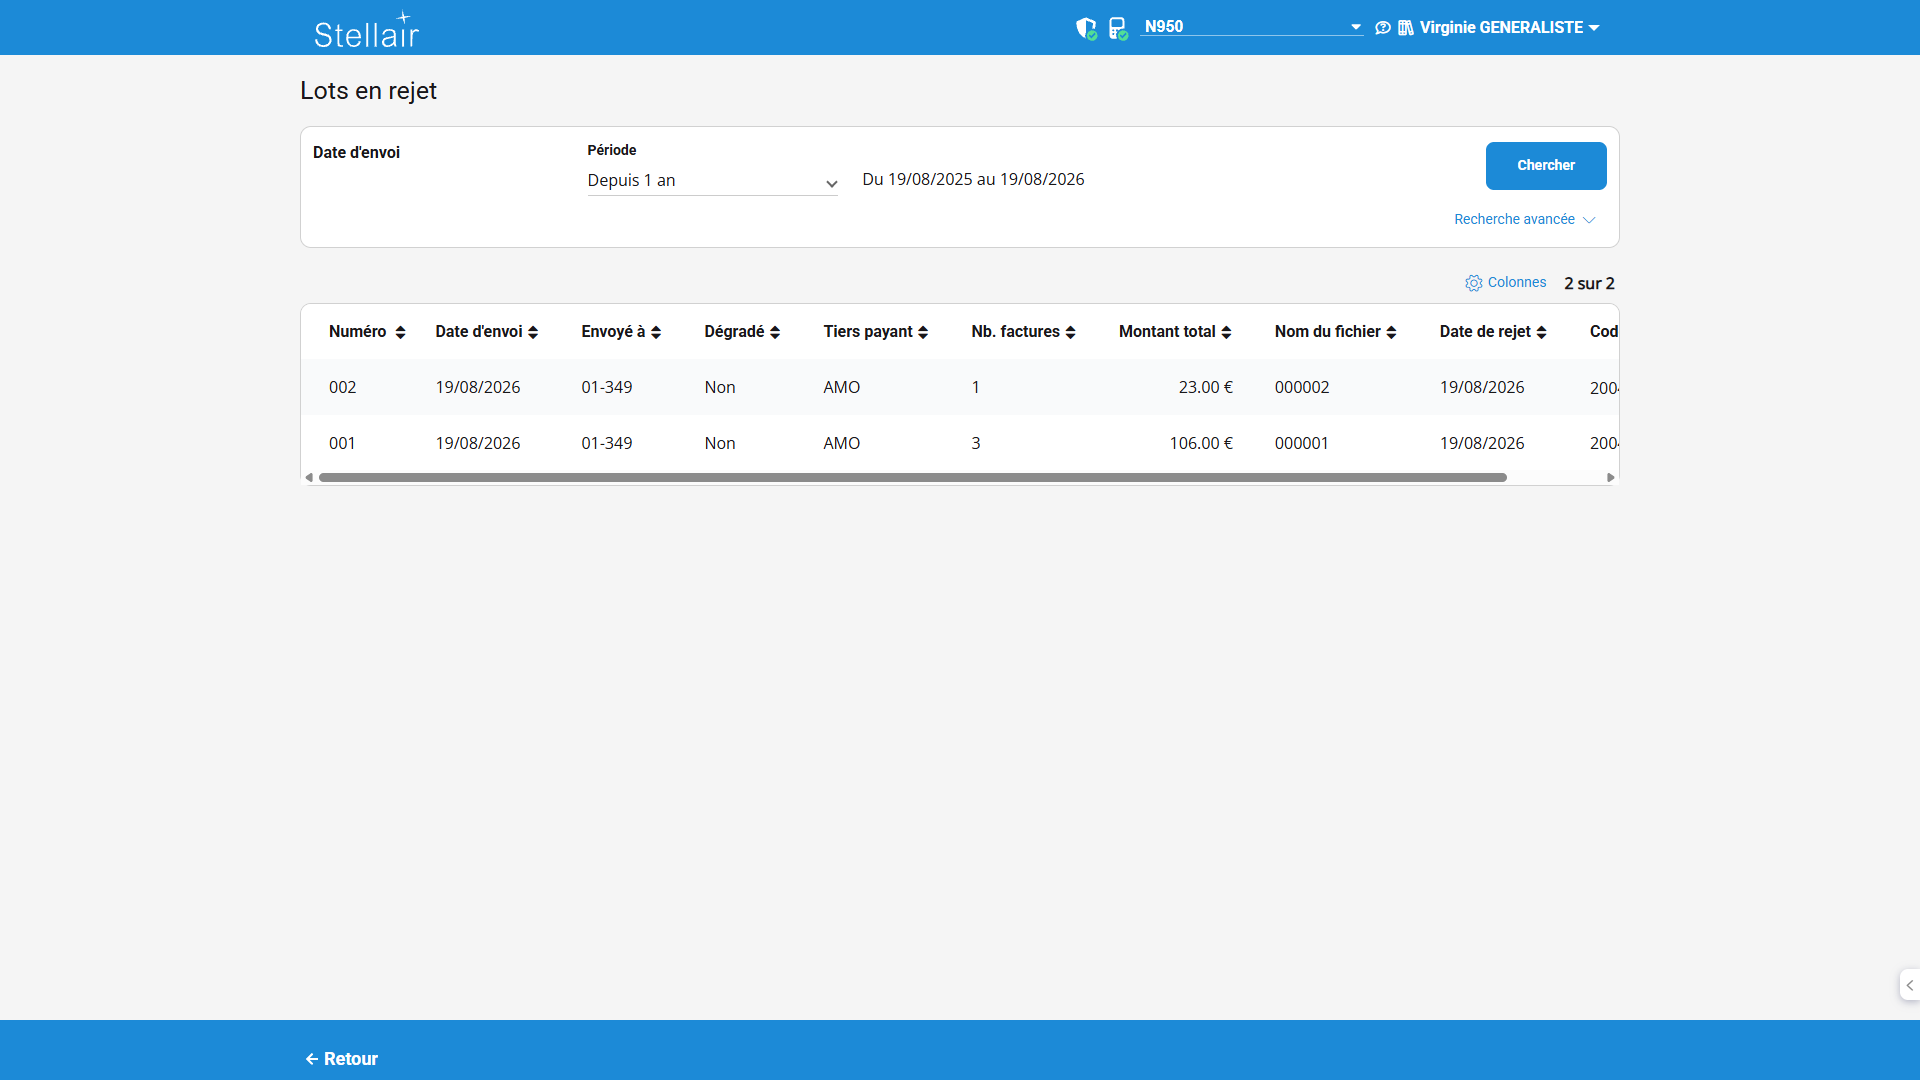
Task: Click the Stellair logo
Action: tap(366, 30)
